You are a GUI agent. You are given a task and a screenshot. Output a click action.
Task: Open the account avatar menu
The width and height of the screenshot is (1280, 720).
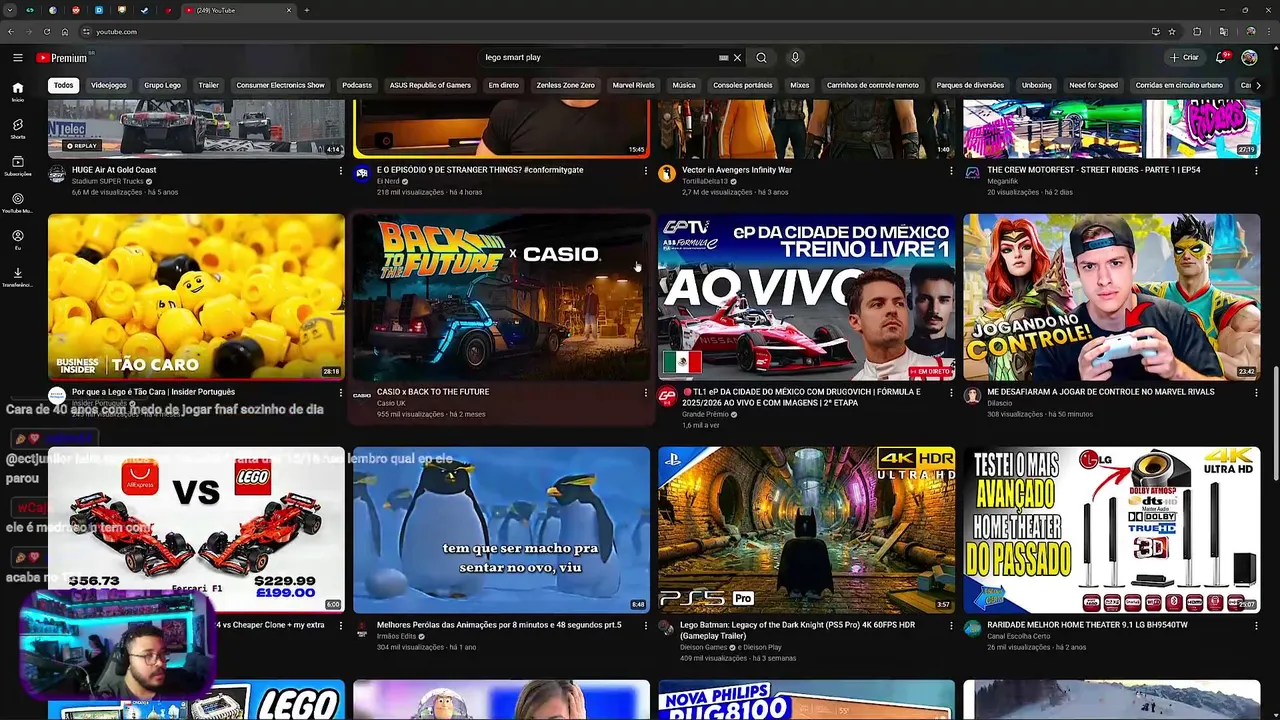(x=1249, y=58)
